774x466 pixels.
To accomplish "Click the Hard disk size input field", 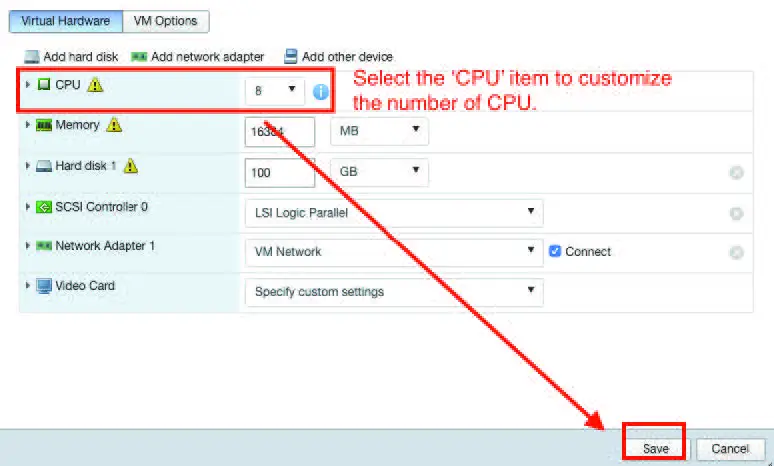I will coord(279,172).
